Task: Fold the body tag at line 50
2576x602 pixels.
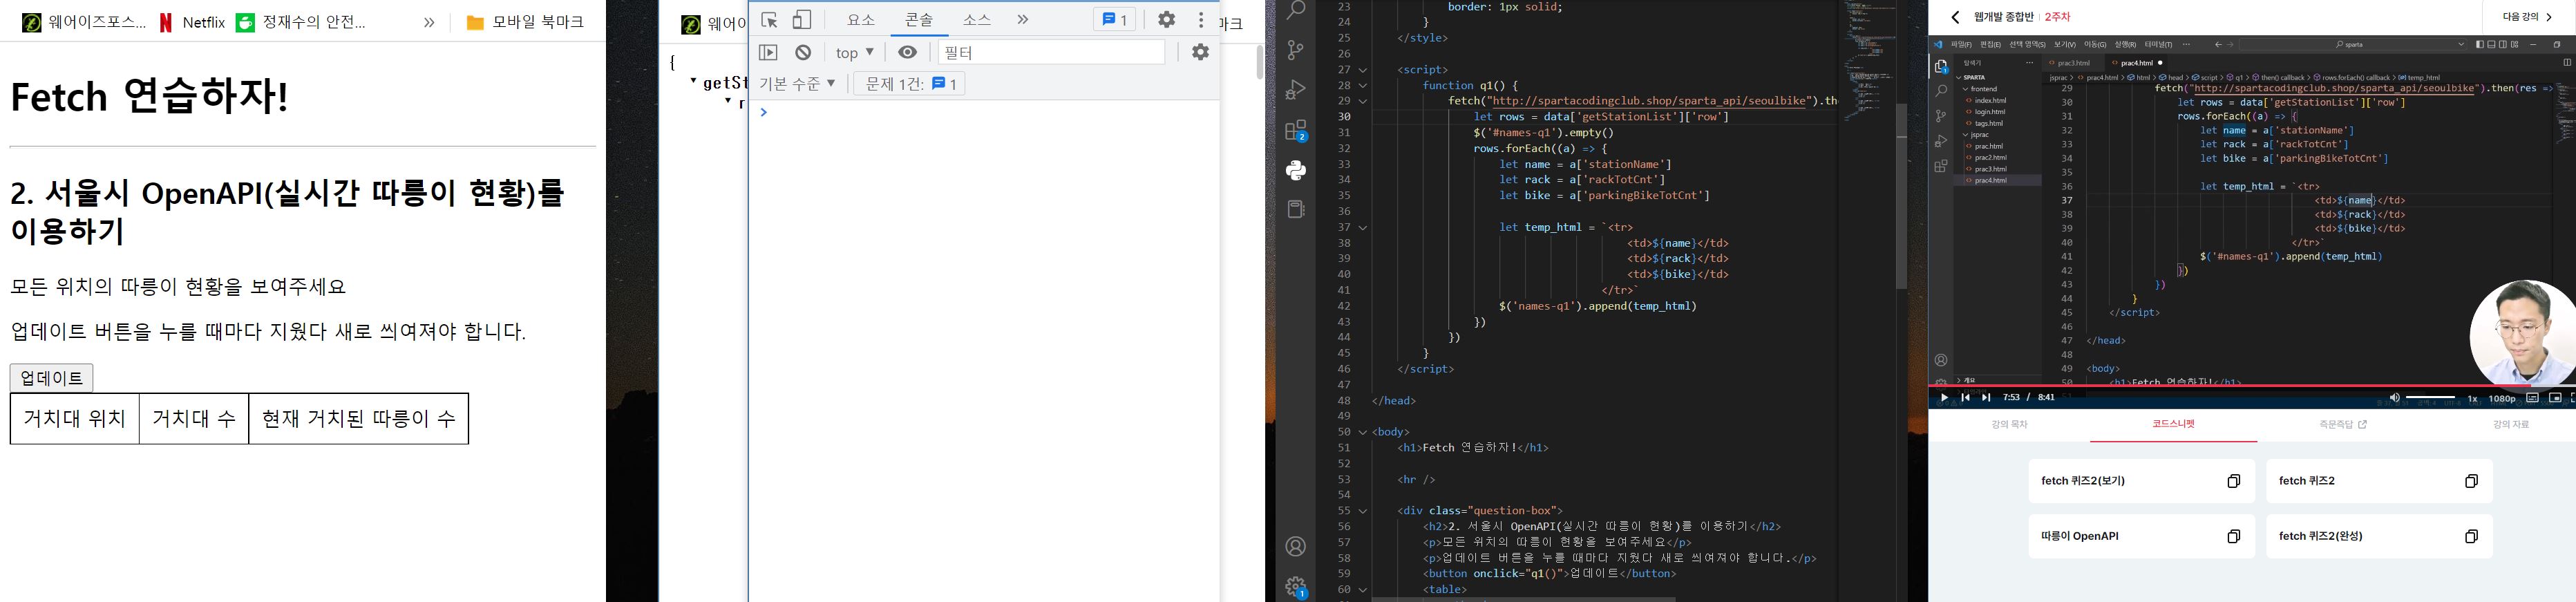Action: tap(1363, 432)
